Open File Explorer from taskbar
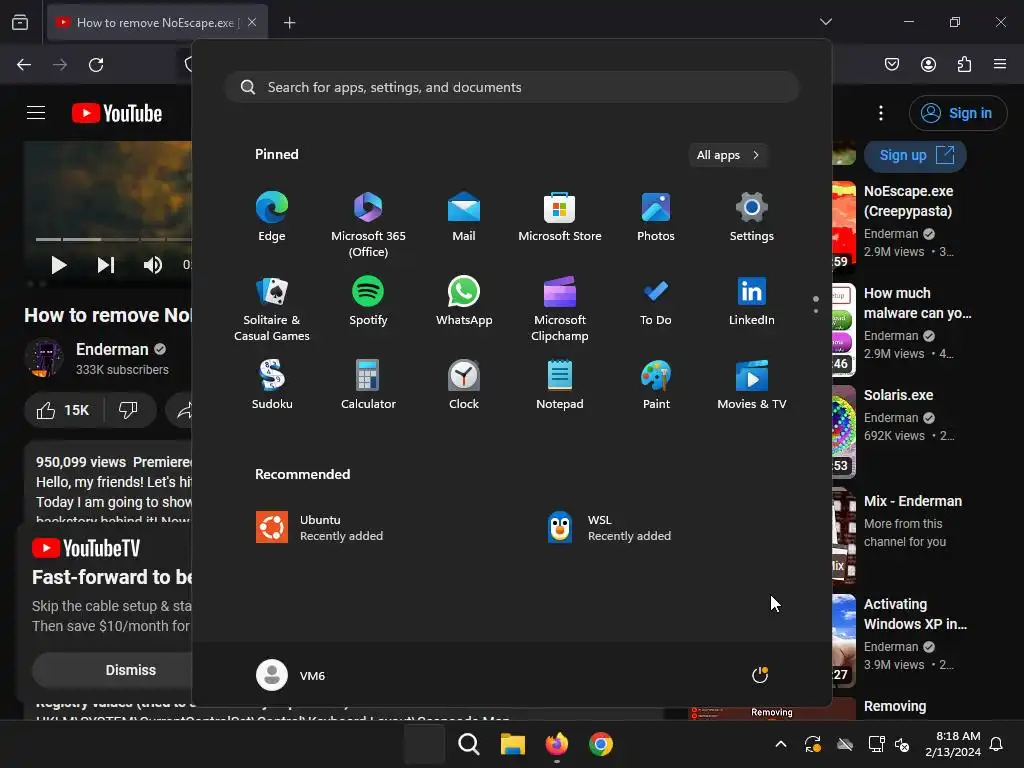 513,744
